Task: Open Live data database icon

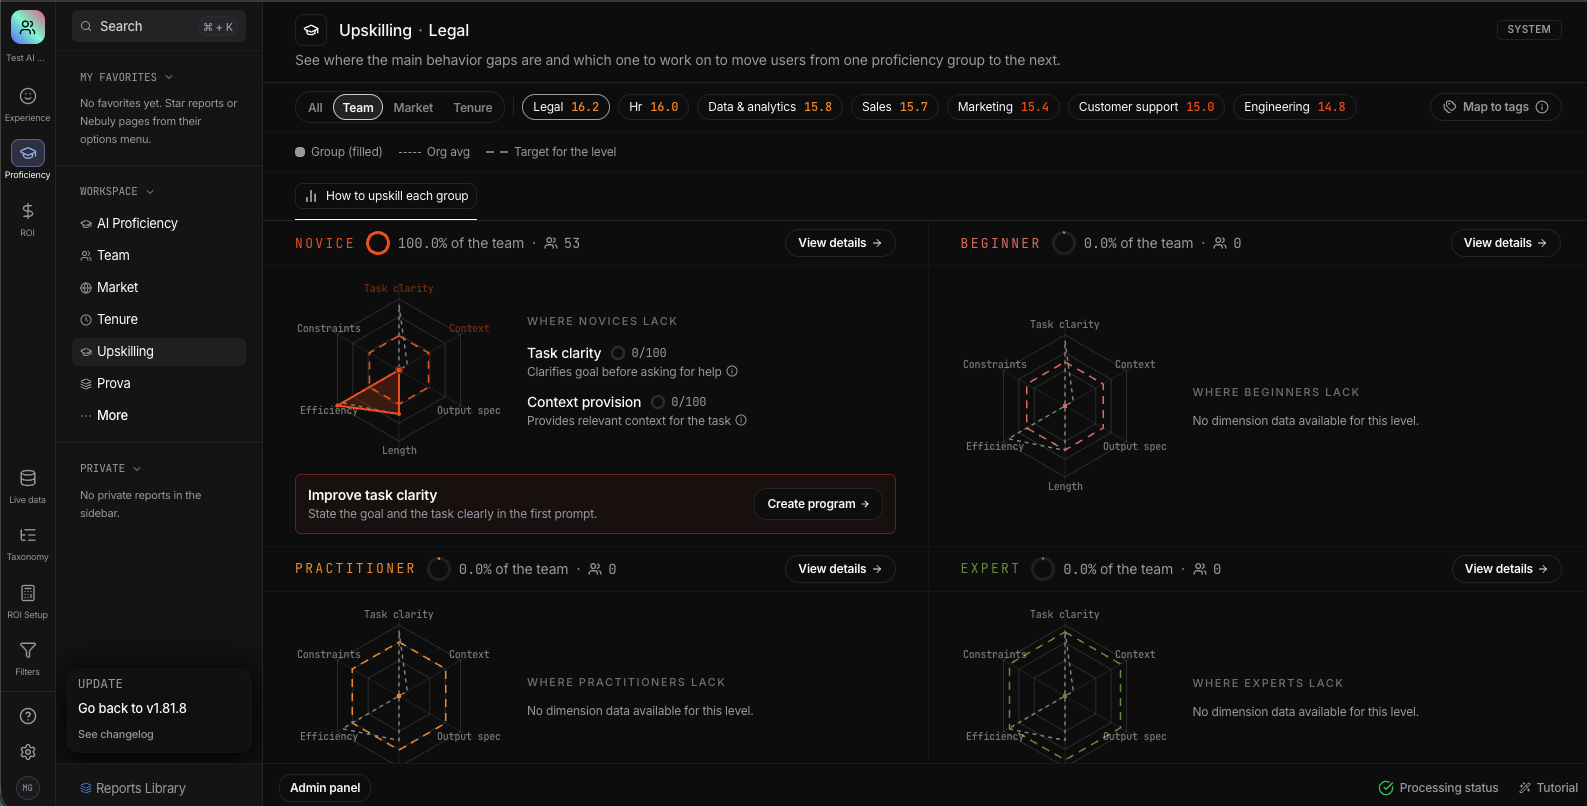Action: pyautogui.click(x=28, y=479)
